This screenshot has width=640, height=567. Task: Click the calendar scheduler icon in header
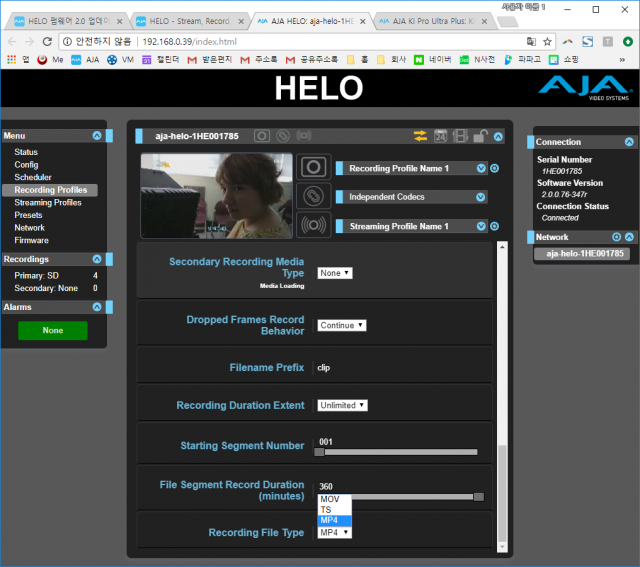[440, 136]
